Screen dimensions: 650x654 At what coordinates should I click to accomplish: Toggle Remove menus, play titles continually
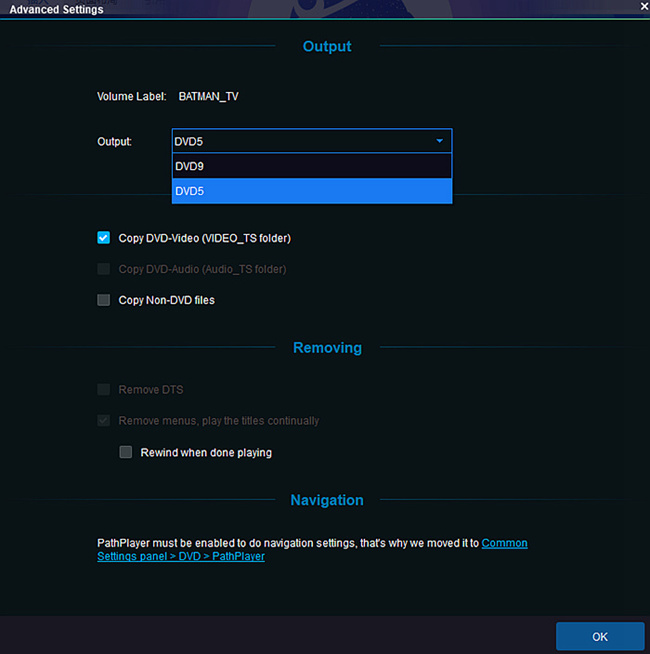[103, 421]
